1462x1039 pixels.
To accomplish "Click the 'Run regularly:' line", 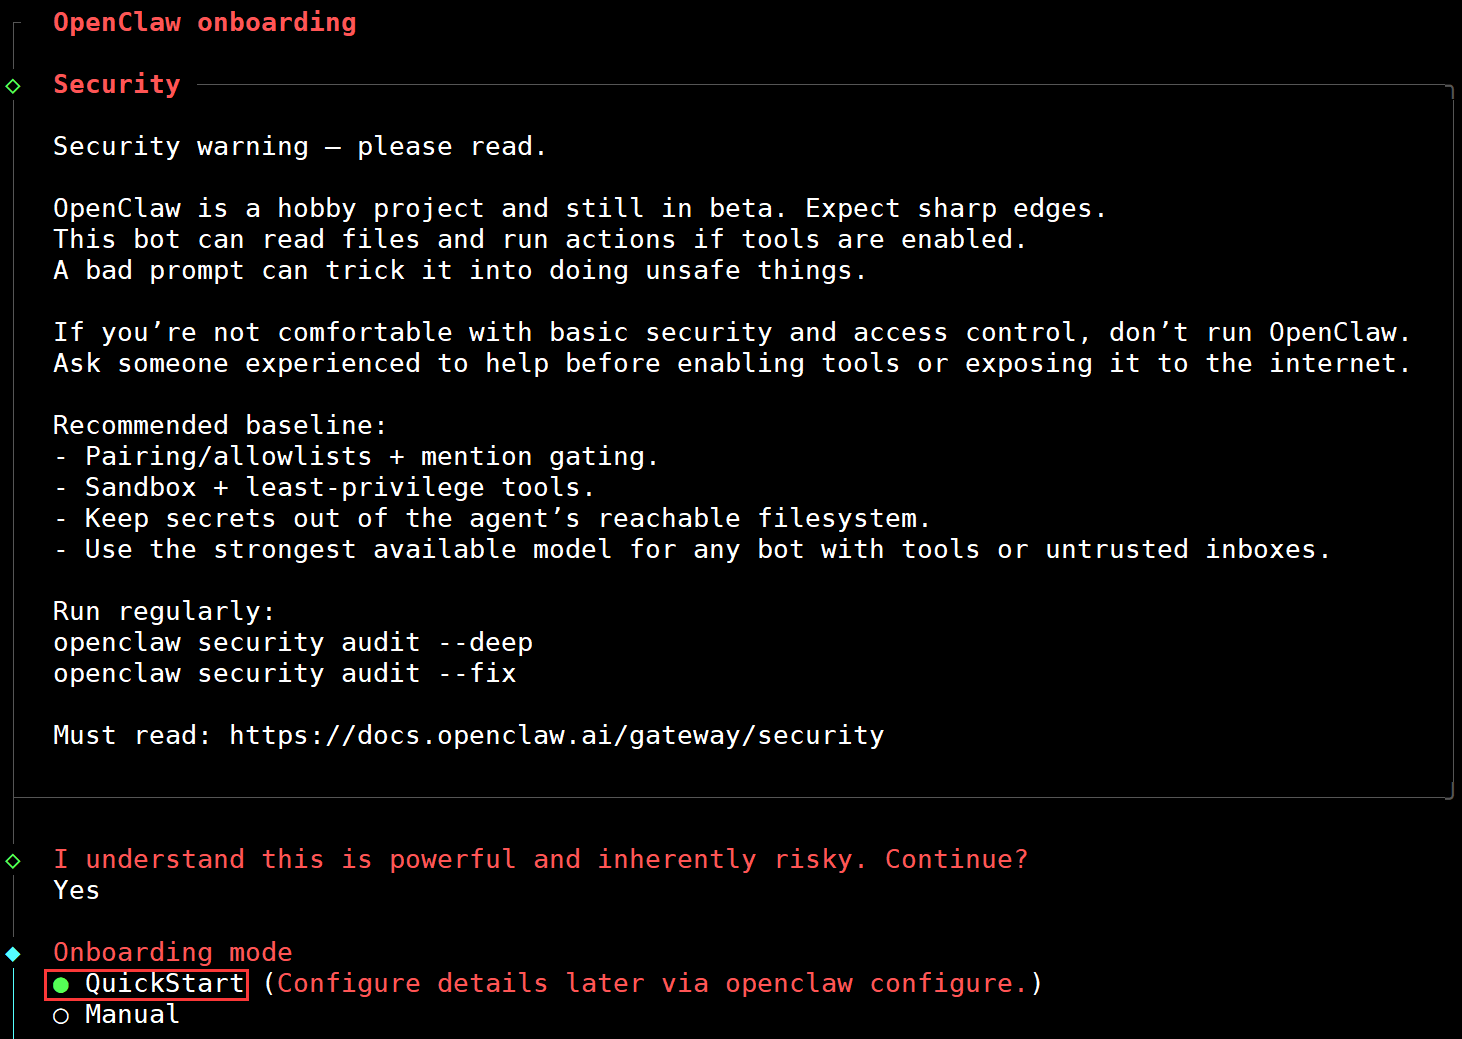I will pyautogui.click(x=163, y=612).
